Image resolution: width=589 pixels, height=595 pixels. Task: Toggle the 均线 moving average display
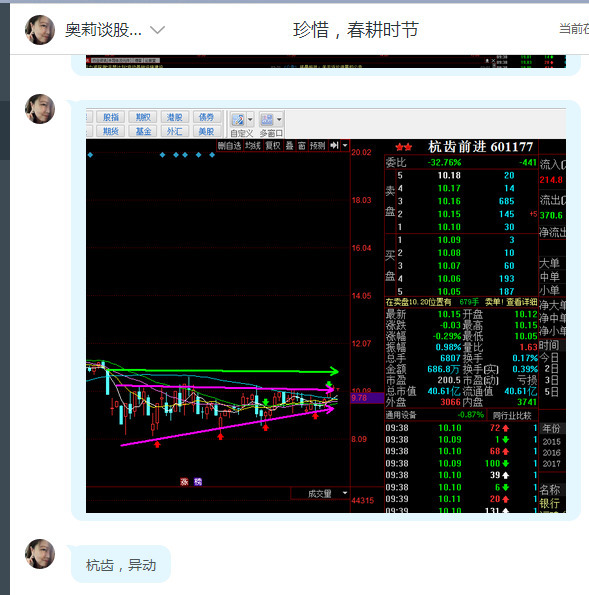coord(252,145)
